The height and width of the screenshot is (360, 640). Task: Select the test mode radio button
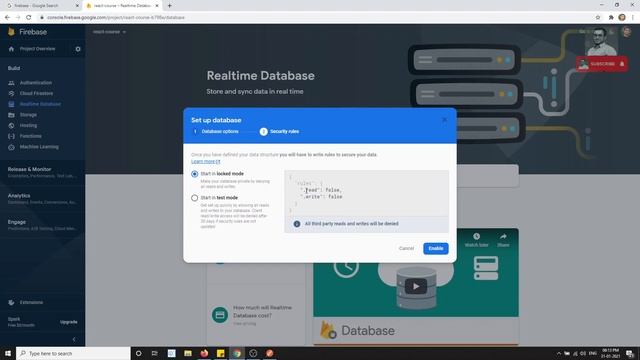click(x=195, y=198)
